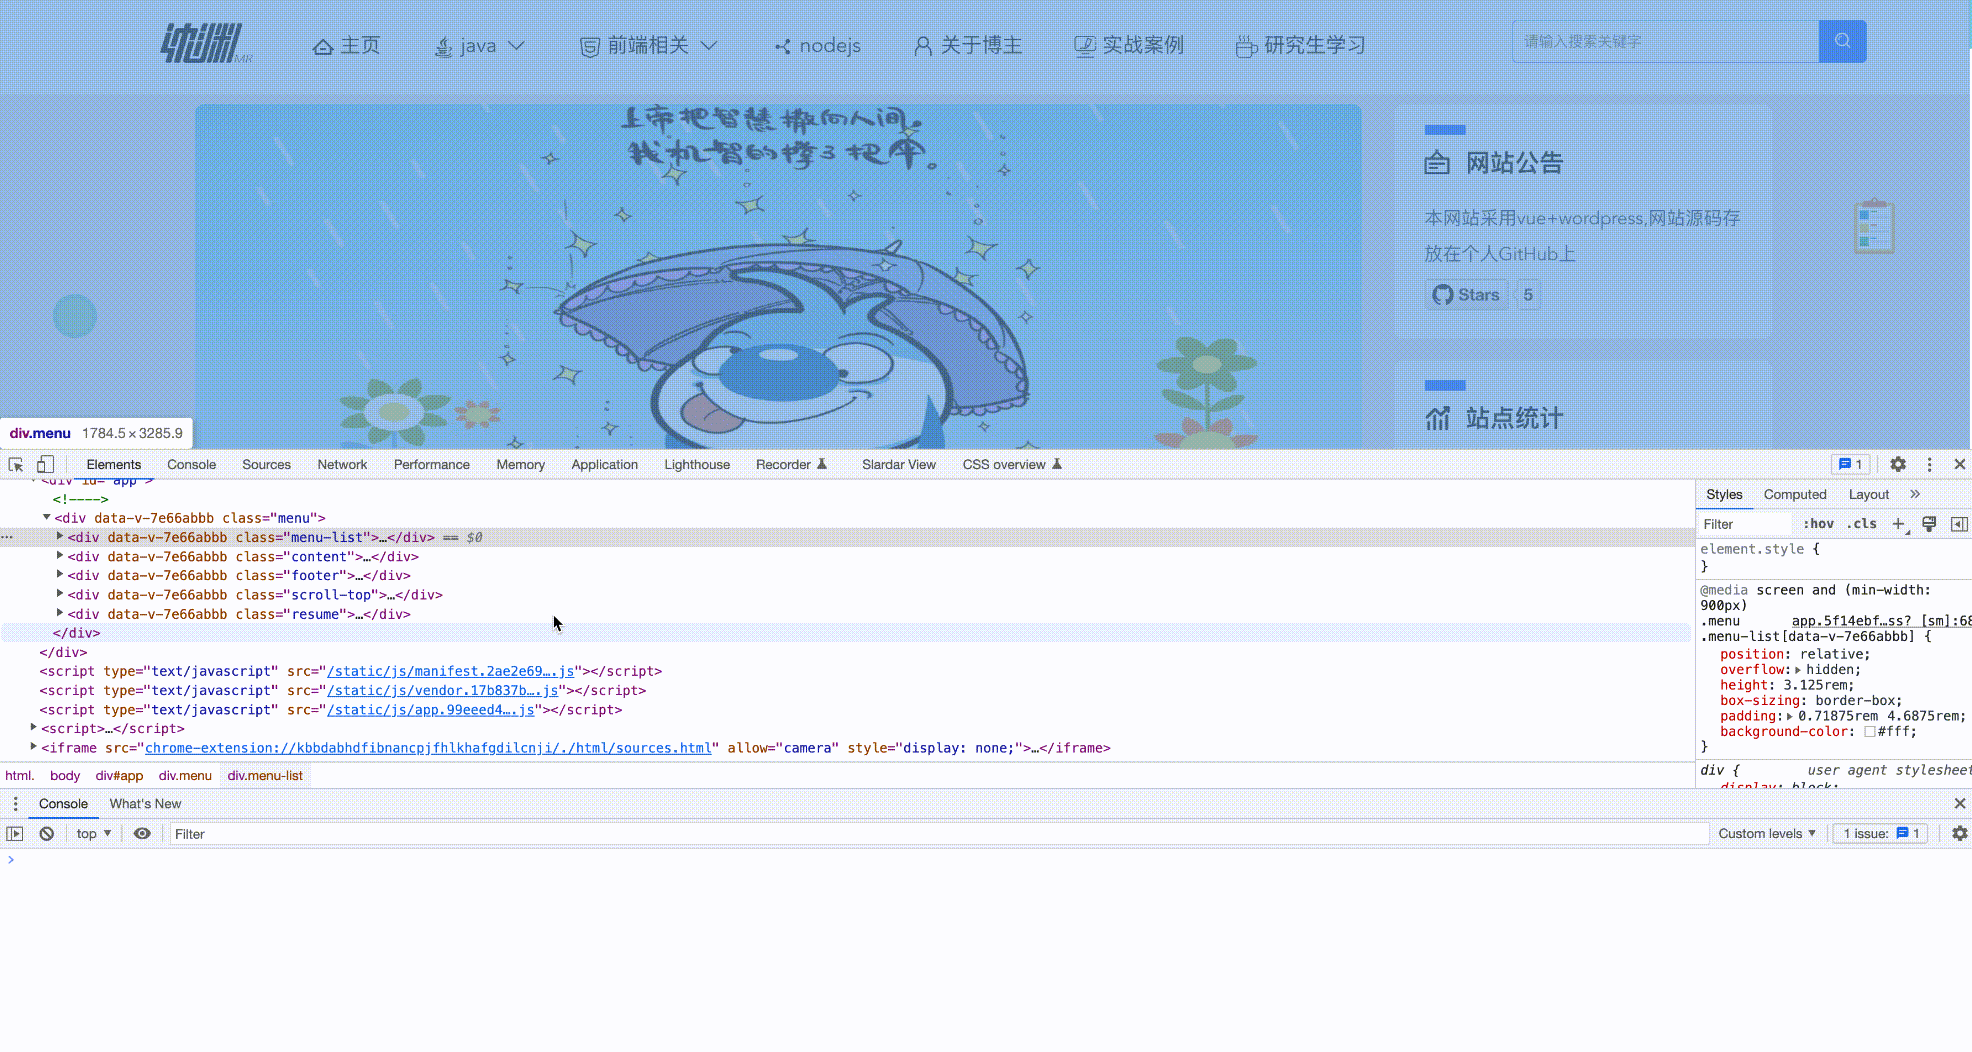The height and width of the screenshot is (1052, 1972).
Task: Toggle element state with :hov
Action: coord(1817,523)
